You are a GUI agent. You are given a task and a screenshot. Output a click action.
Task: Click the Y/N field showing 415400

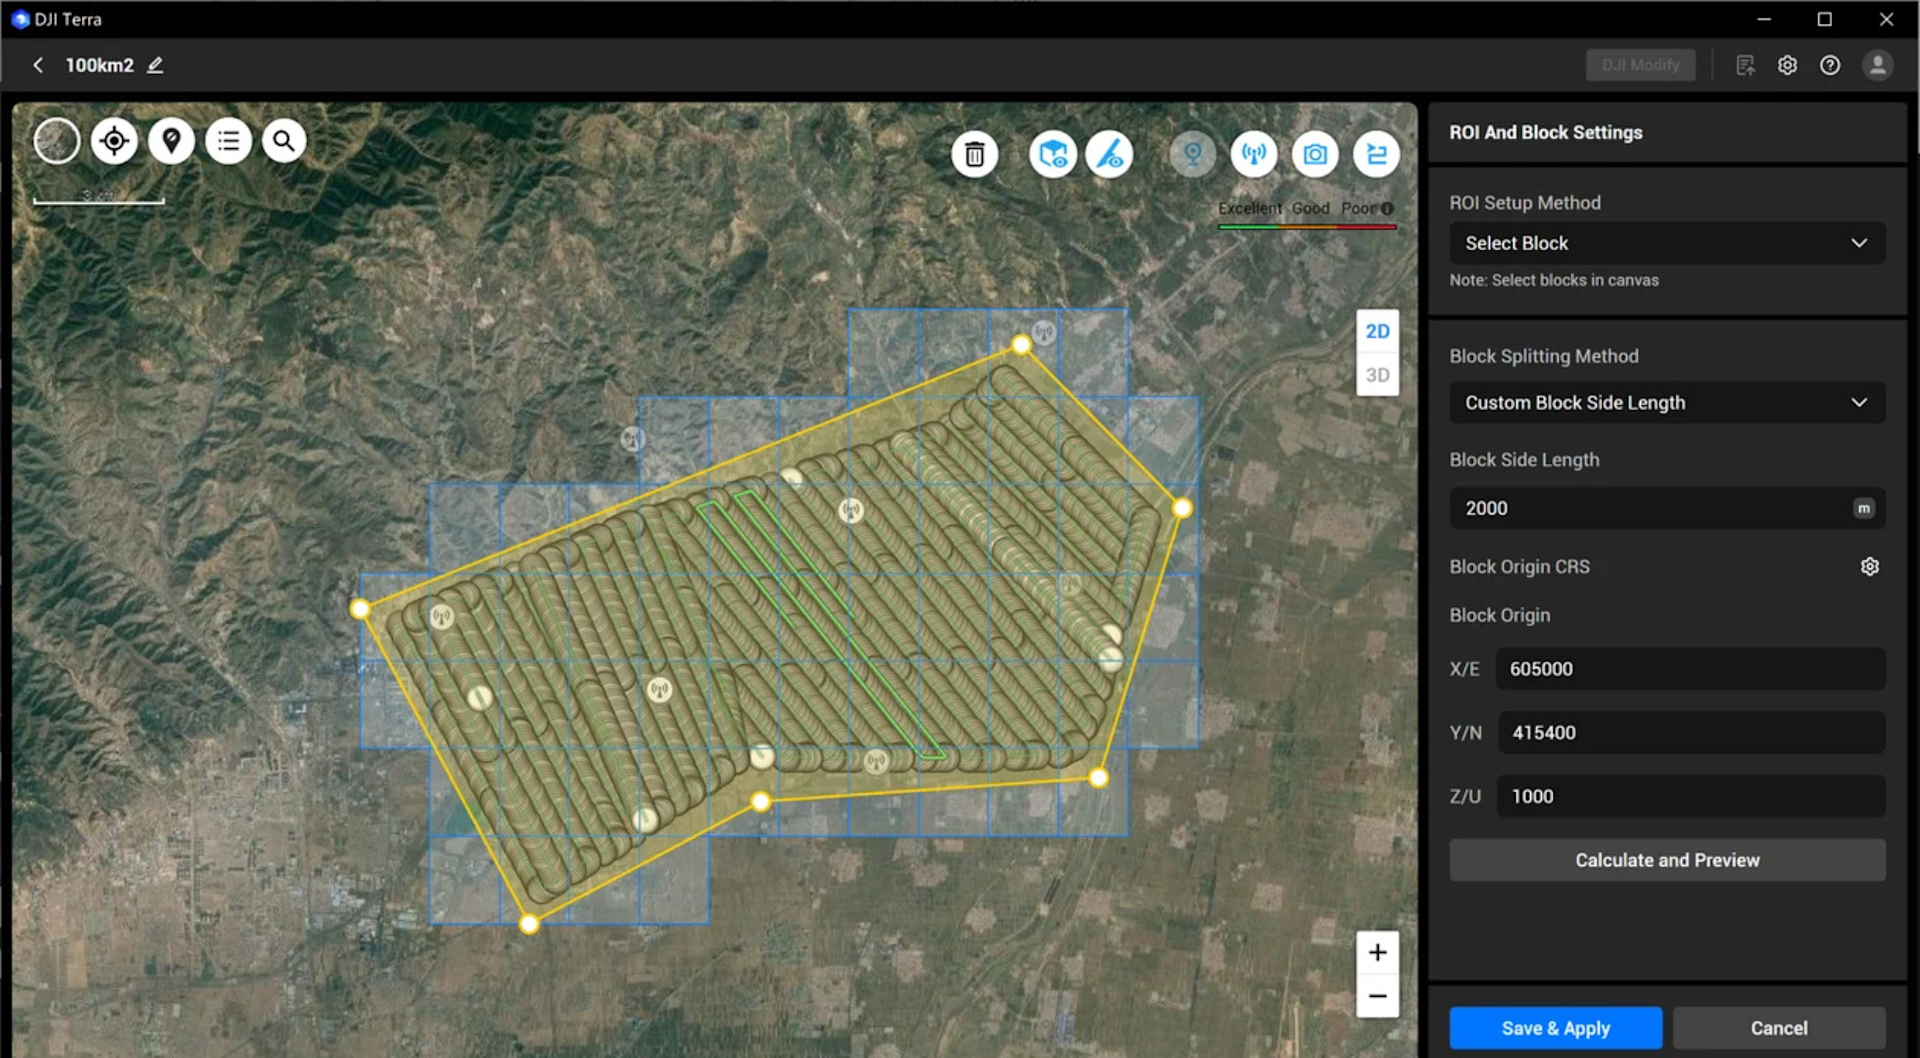point(1690,733)
